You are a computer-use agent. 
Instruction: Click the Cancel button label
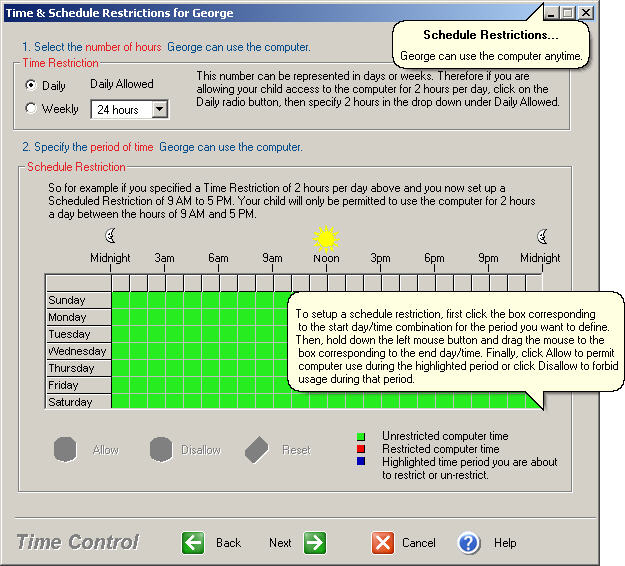(x=419, y=543)
